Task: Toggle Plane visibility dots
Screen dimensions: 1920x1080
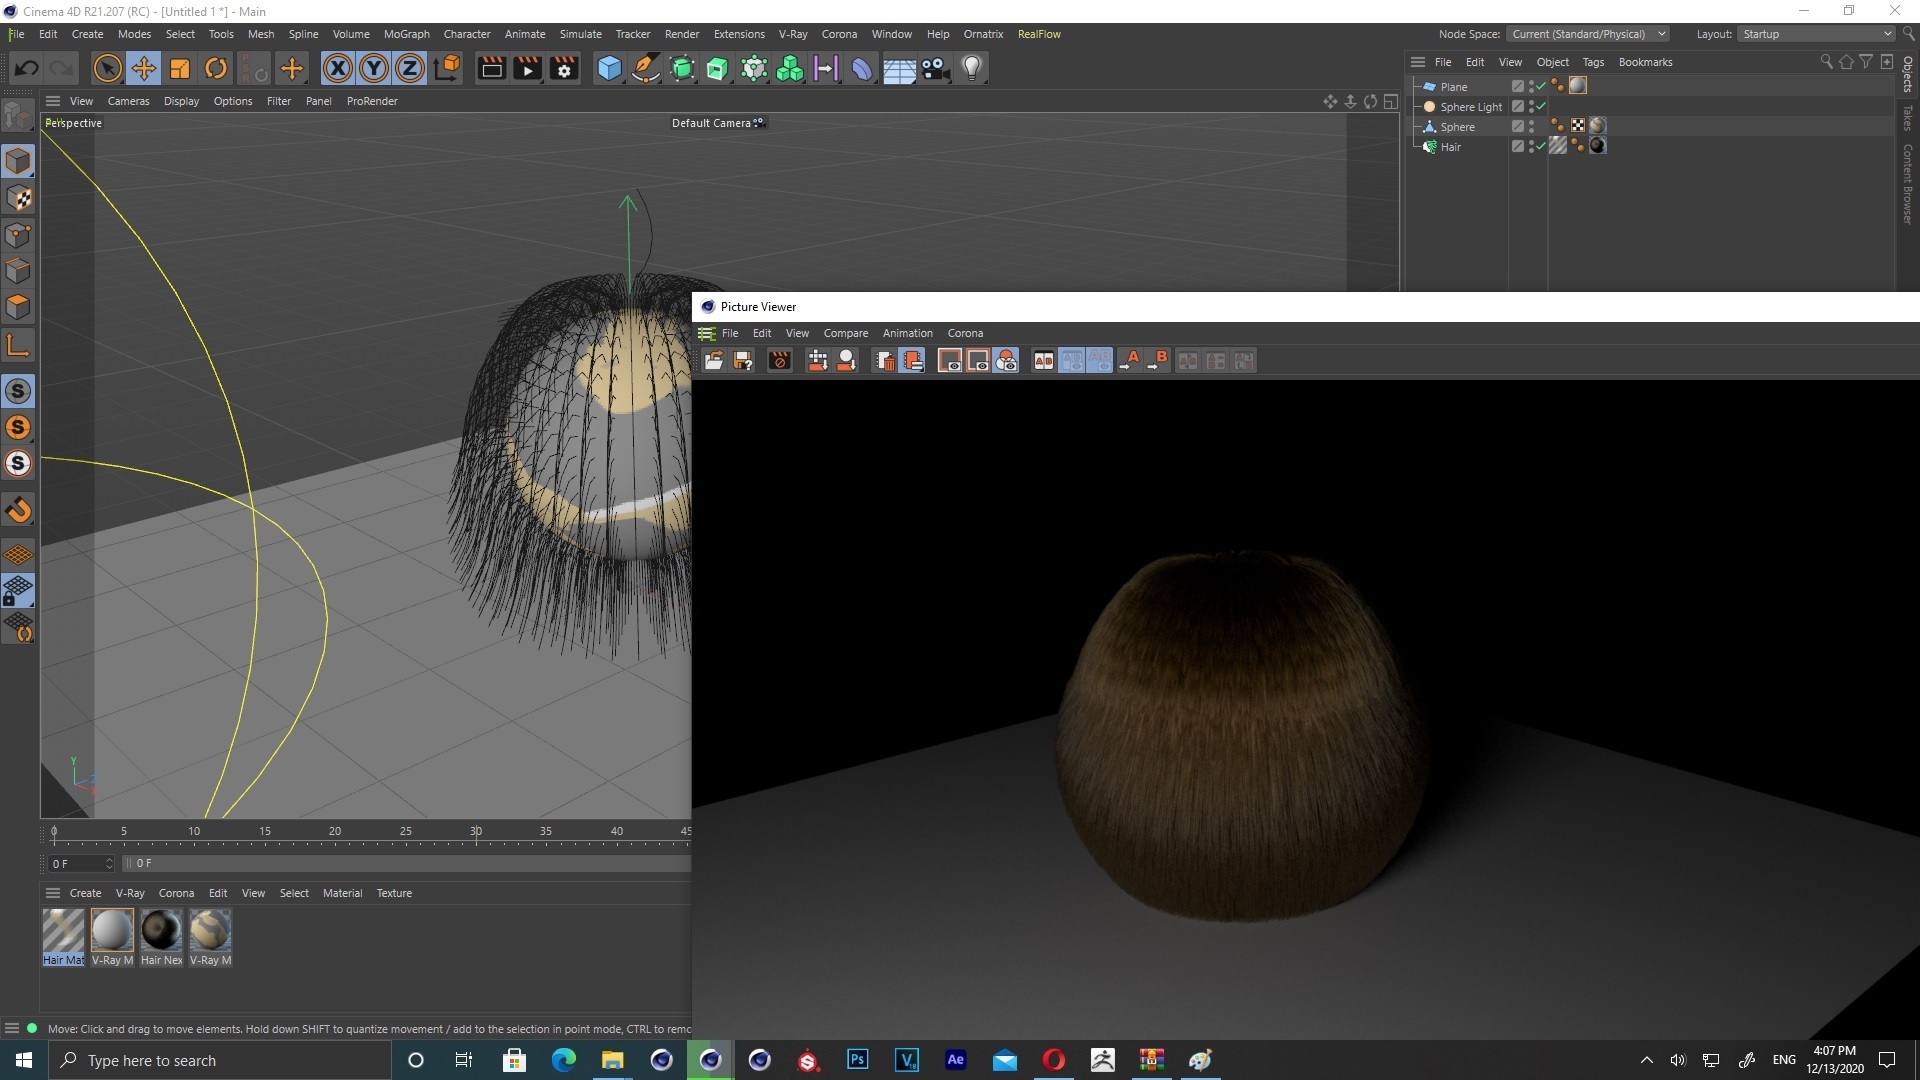Action: (1531, 87)
